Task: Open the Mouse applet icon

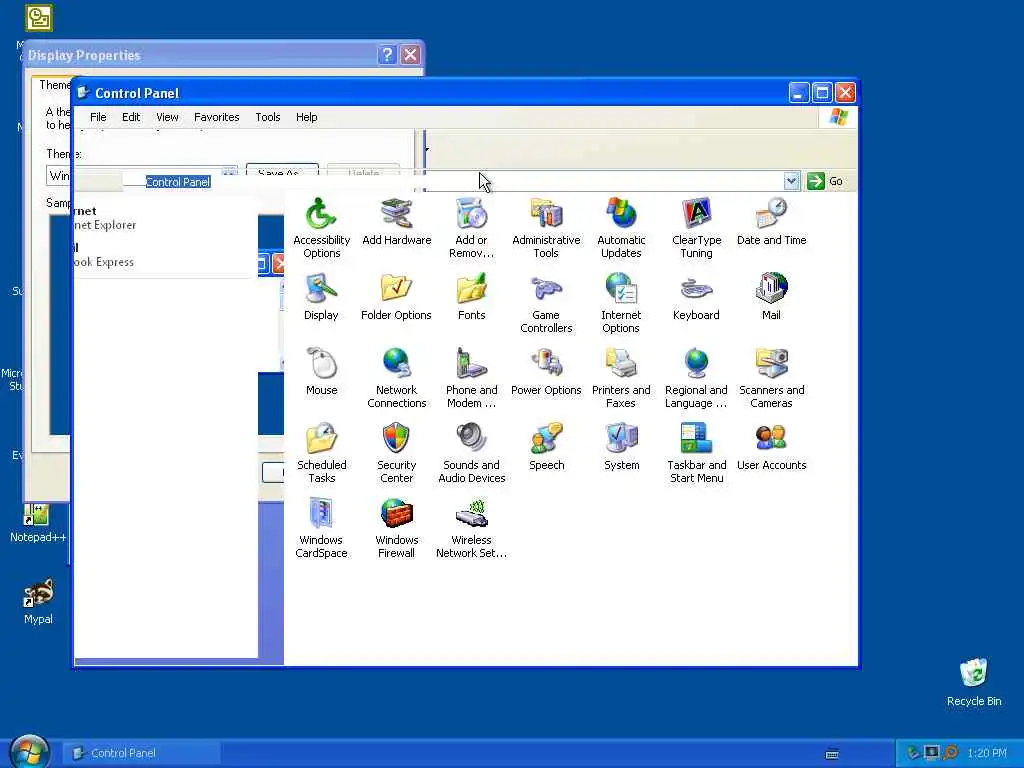Action: click(x=321, y=364)
